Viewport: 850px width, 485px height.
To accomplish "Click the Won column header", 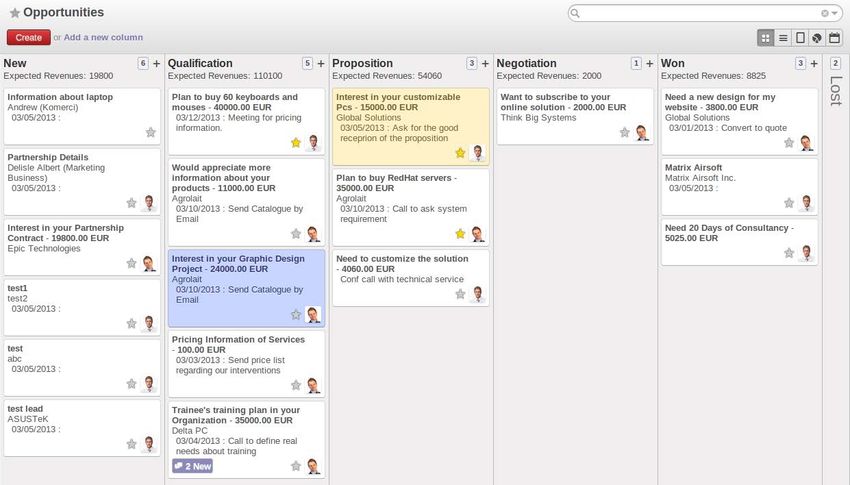I will tap(673, 63).
